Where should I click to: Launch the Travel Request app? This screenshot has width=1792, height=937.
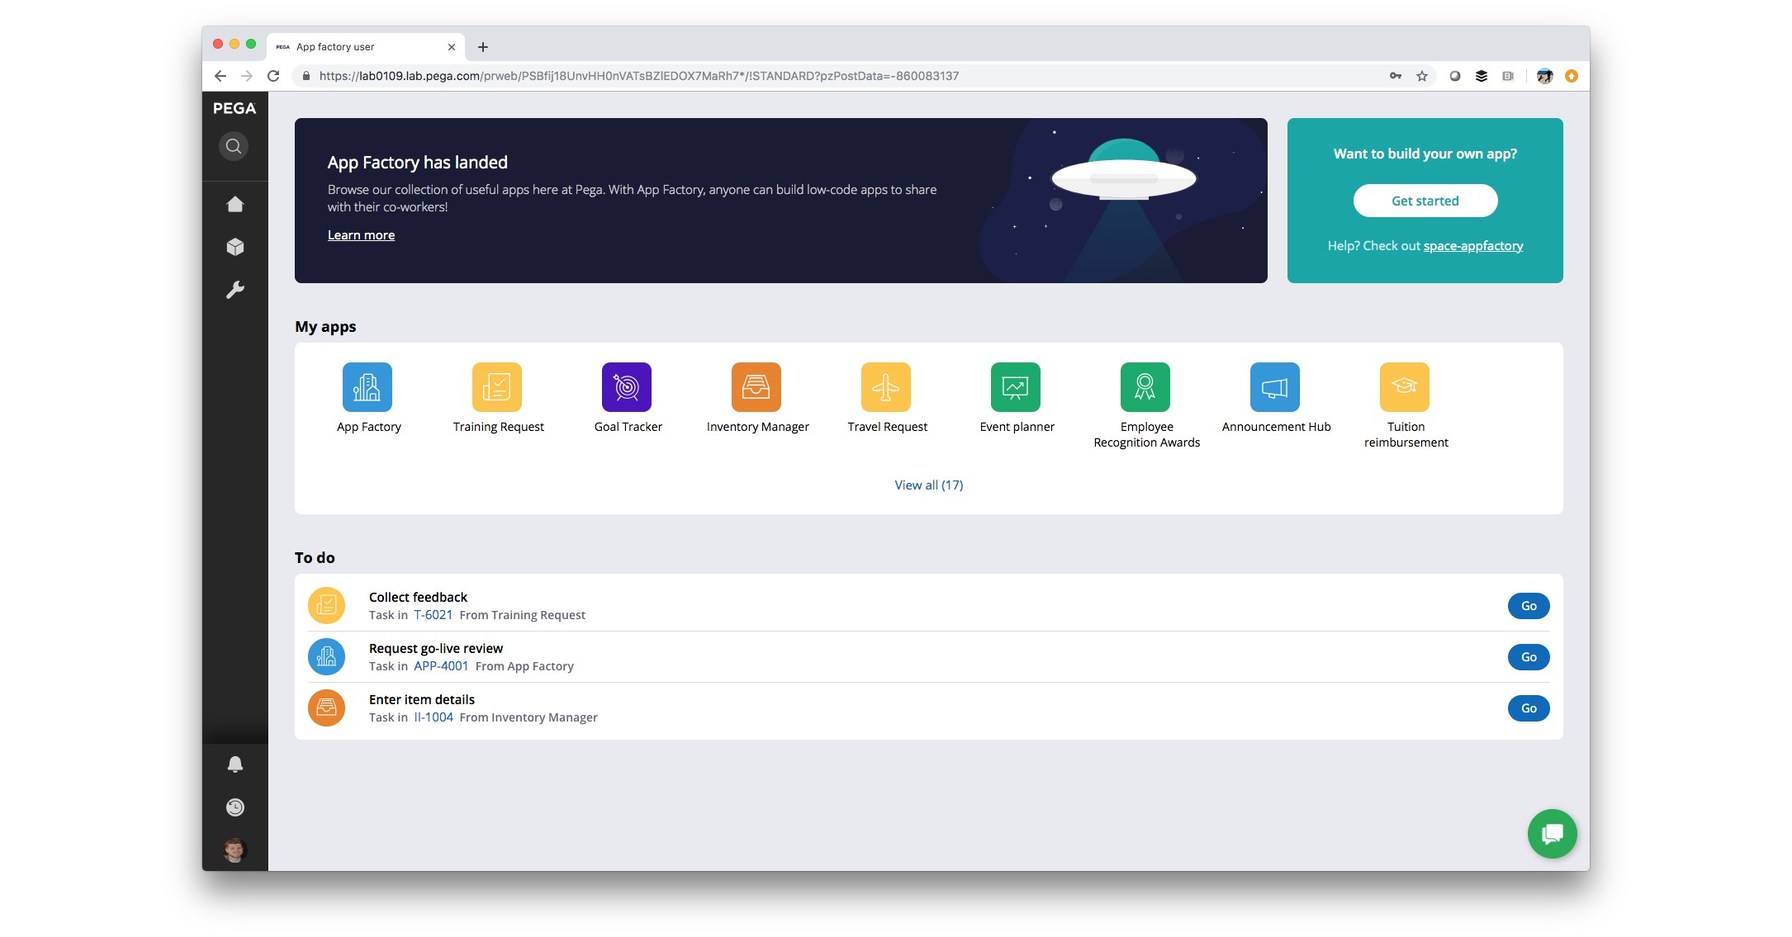point(886,387)
